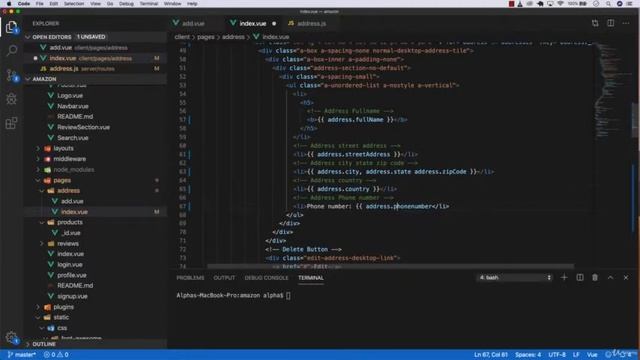Open the Run and Debug view
640x360 pixels.
tap(12, 99)
